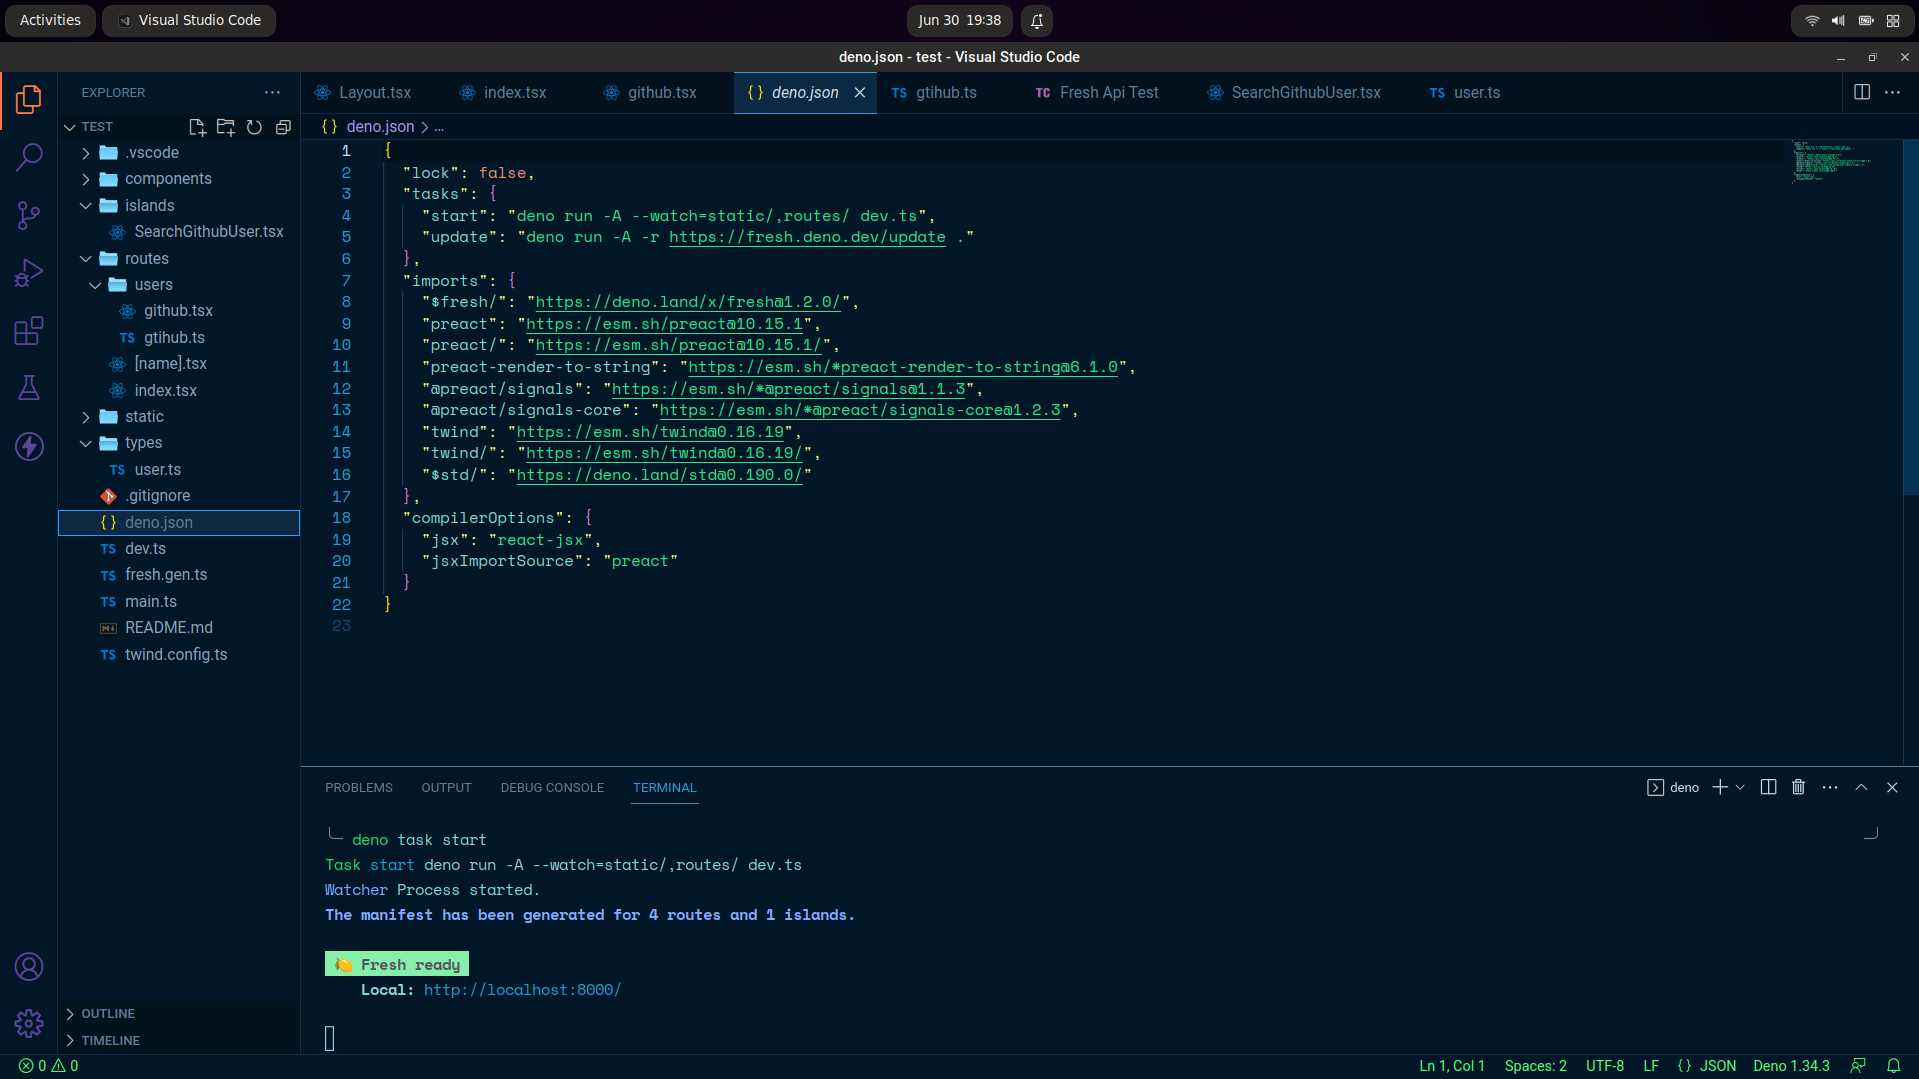Open Explorer views and more actions menu
The image size is (1919, 1079).
point(272,92)
